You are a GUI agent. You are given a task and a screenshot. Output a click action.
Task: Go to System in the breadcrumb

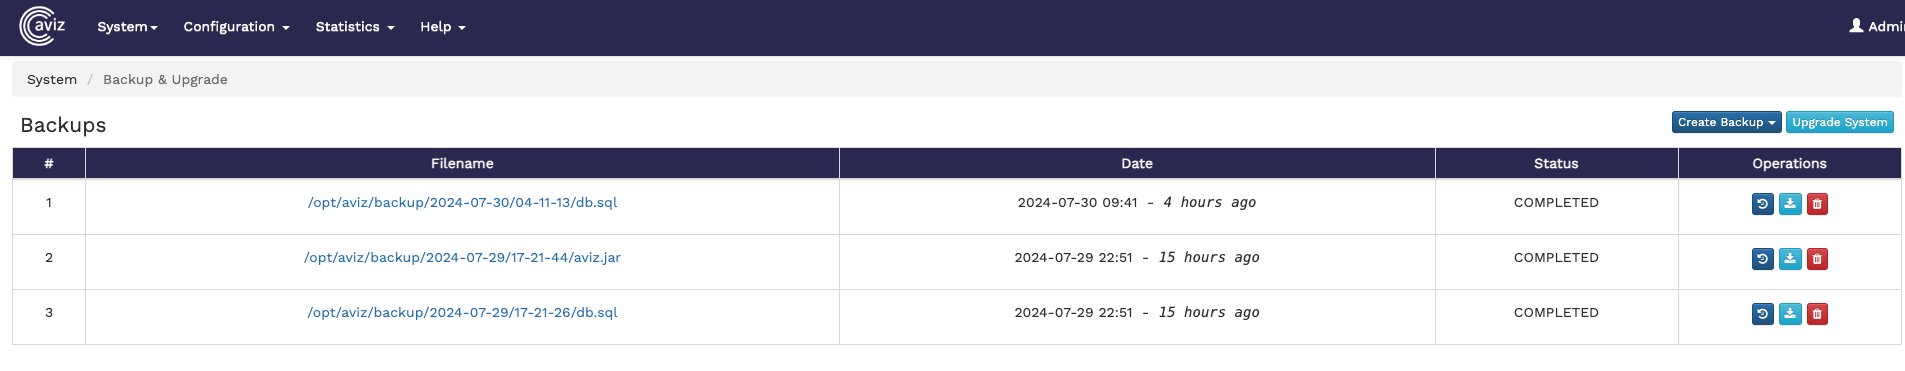tap(52, 79)
